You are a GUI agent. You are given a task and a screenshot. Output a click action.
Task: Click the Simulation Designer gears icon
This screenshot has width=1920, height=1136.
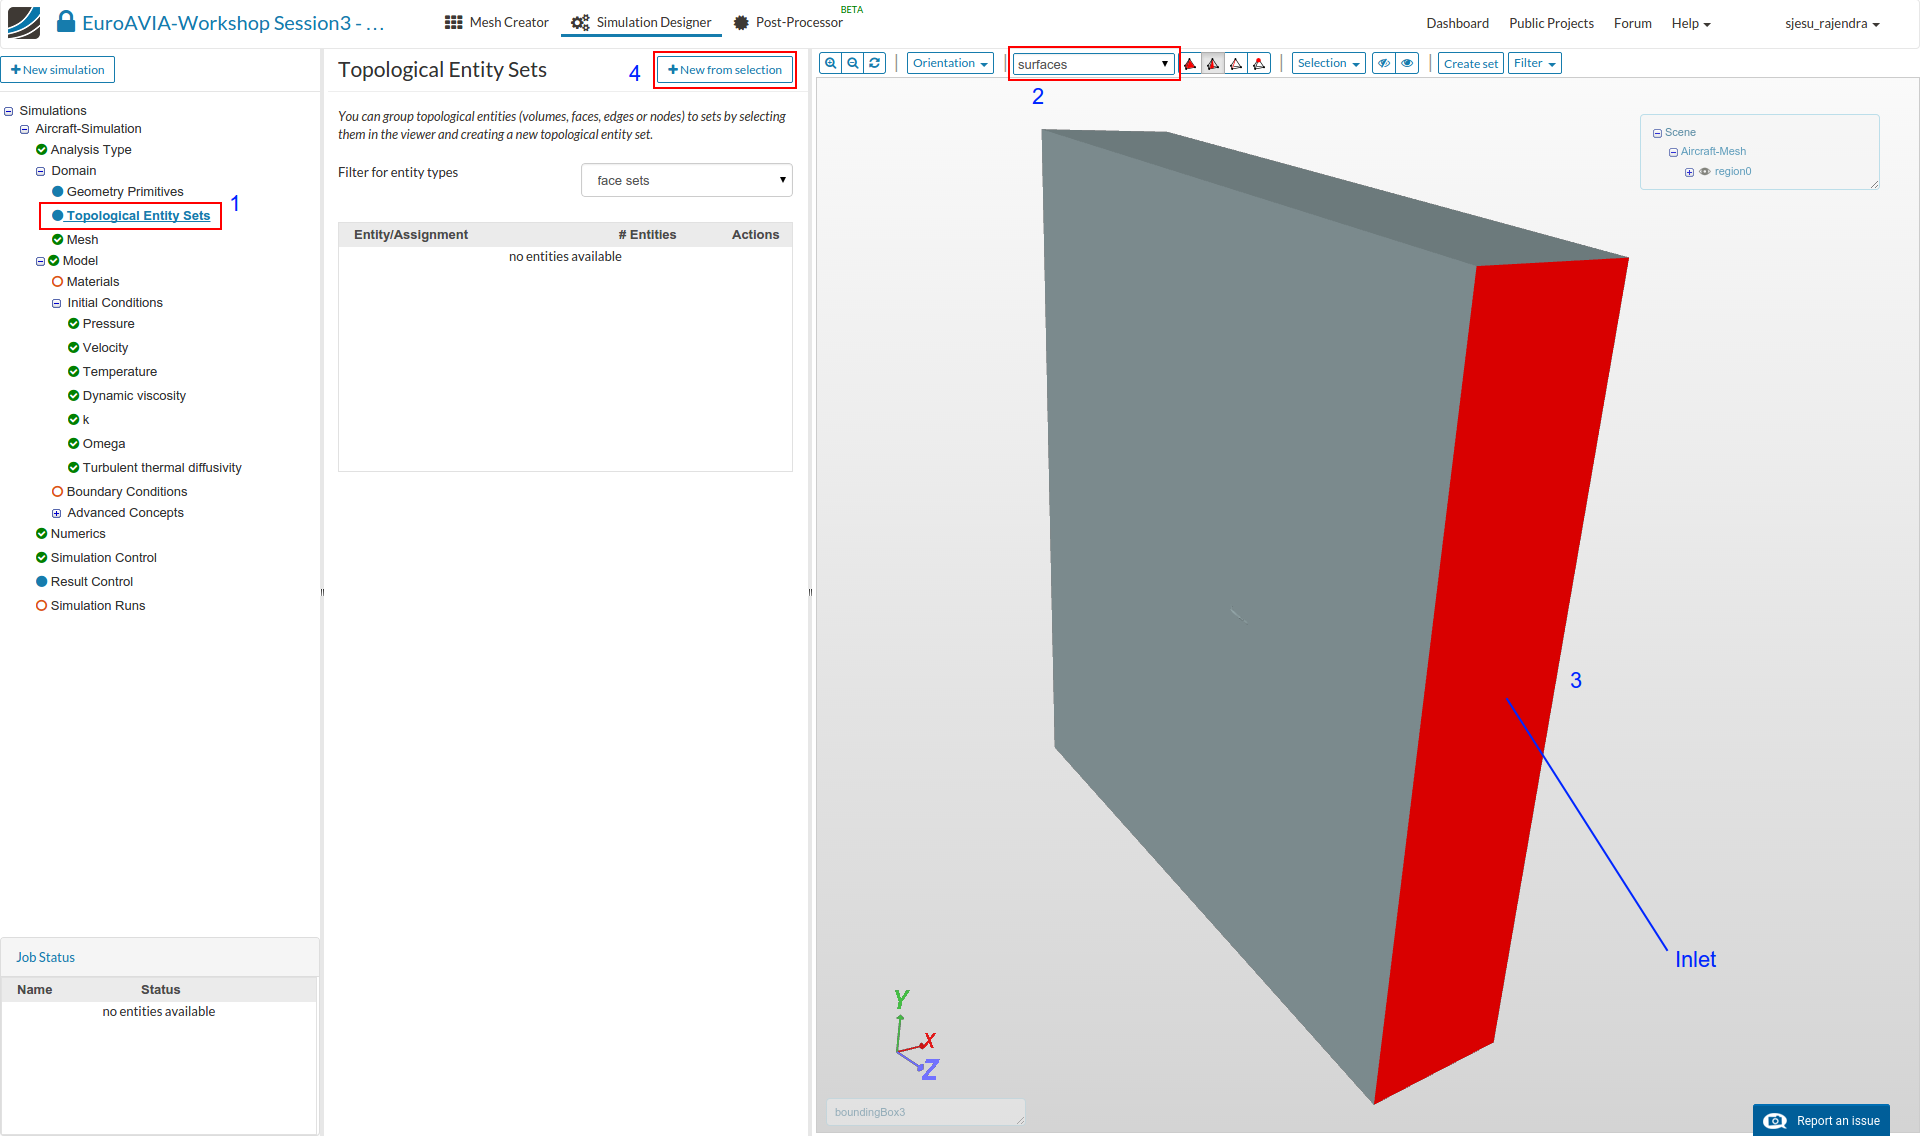(580, 22)
